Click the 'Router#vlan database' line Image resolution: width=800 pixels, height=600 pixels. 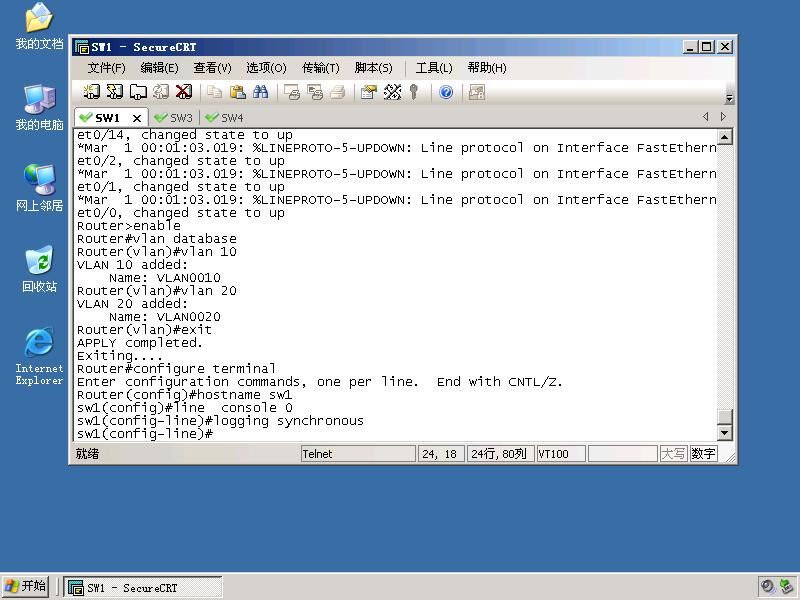pyautogui.click(x=157, y=239)
